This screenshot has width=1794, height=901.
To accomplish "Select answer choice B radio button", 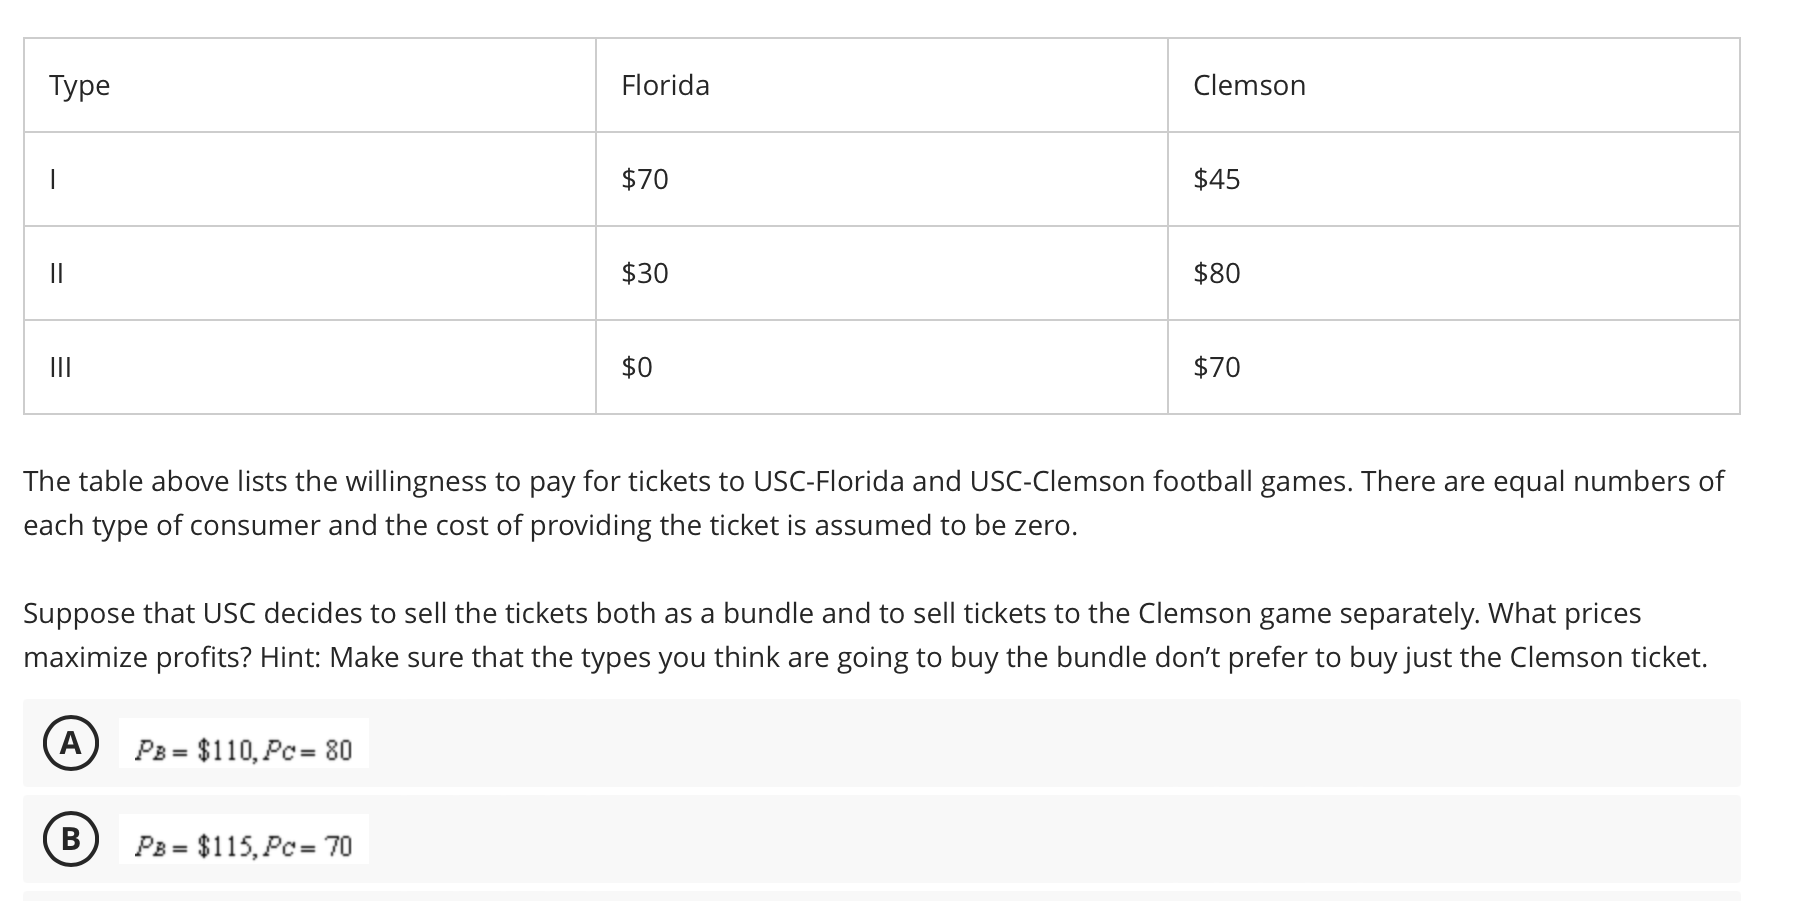I will tap(70, 839).
